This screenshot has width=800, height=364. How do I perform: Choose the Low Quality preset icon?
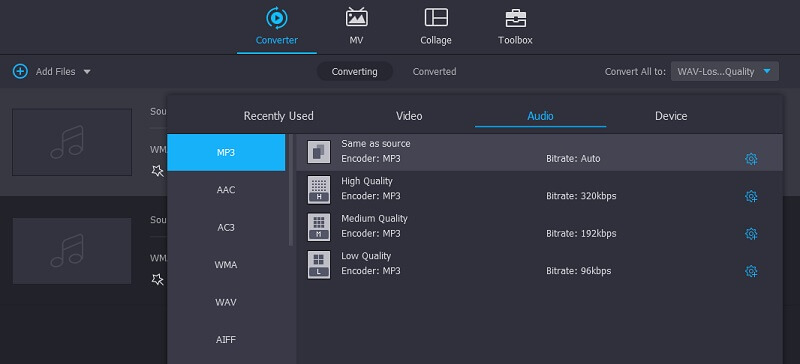click(319, 264)
